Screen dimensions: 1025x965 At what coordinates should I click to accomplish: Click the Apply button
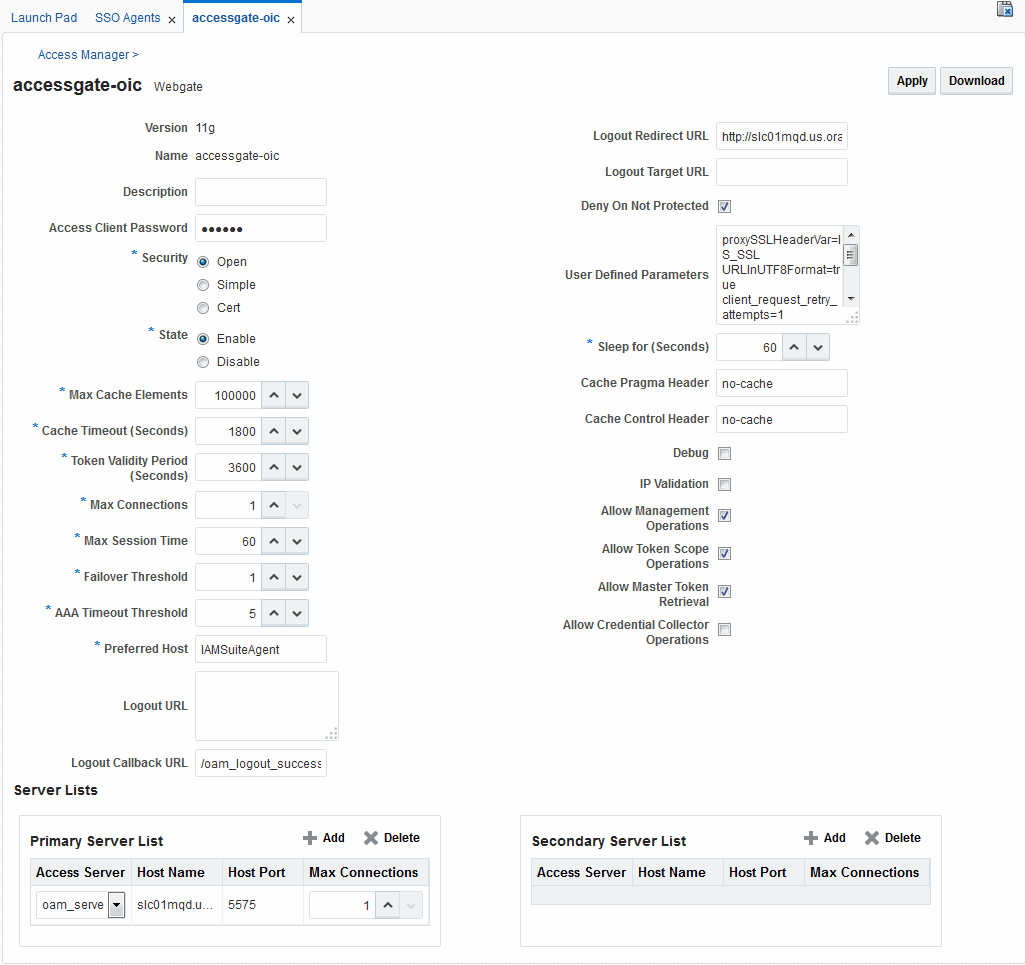click(912, 81)
